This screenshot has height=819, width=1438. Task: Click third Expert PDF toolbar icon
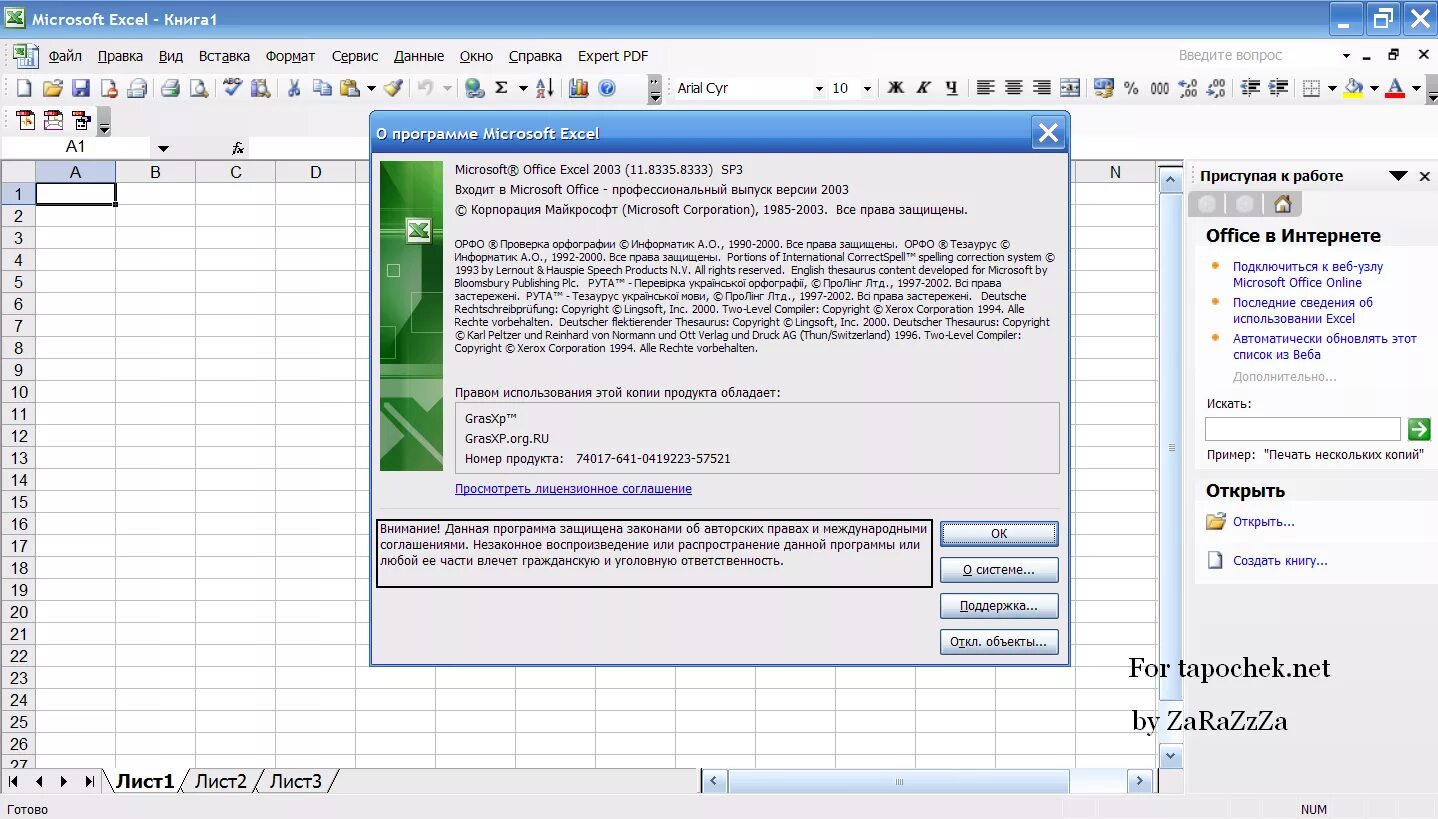[x=81, y=120]
